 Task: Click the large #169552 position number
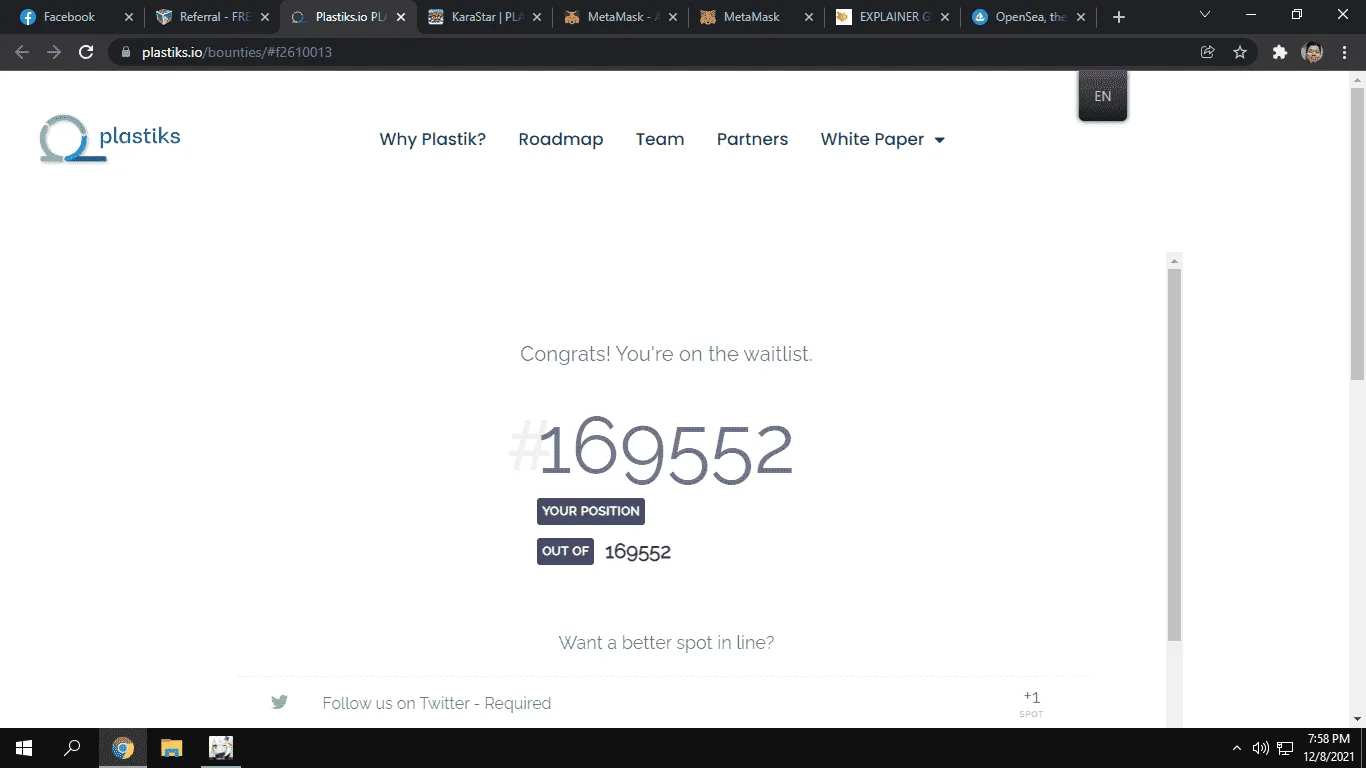(x=651, y=449)
